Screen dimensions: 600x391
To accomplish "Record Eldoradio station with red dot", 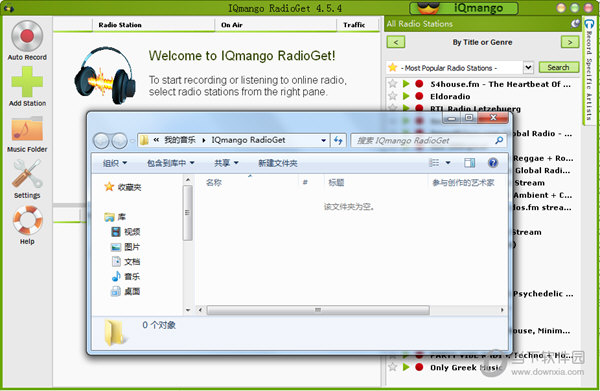I will 419,96.
